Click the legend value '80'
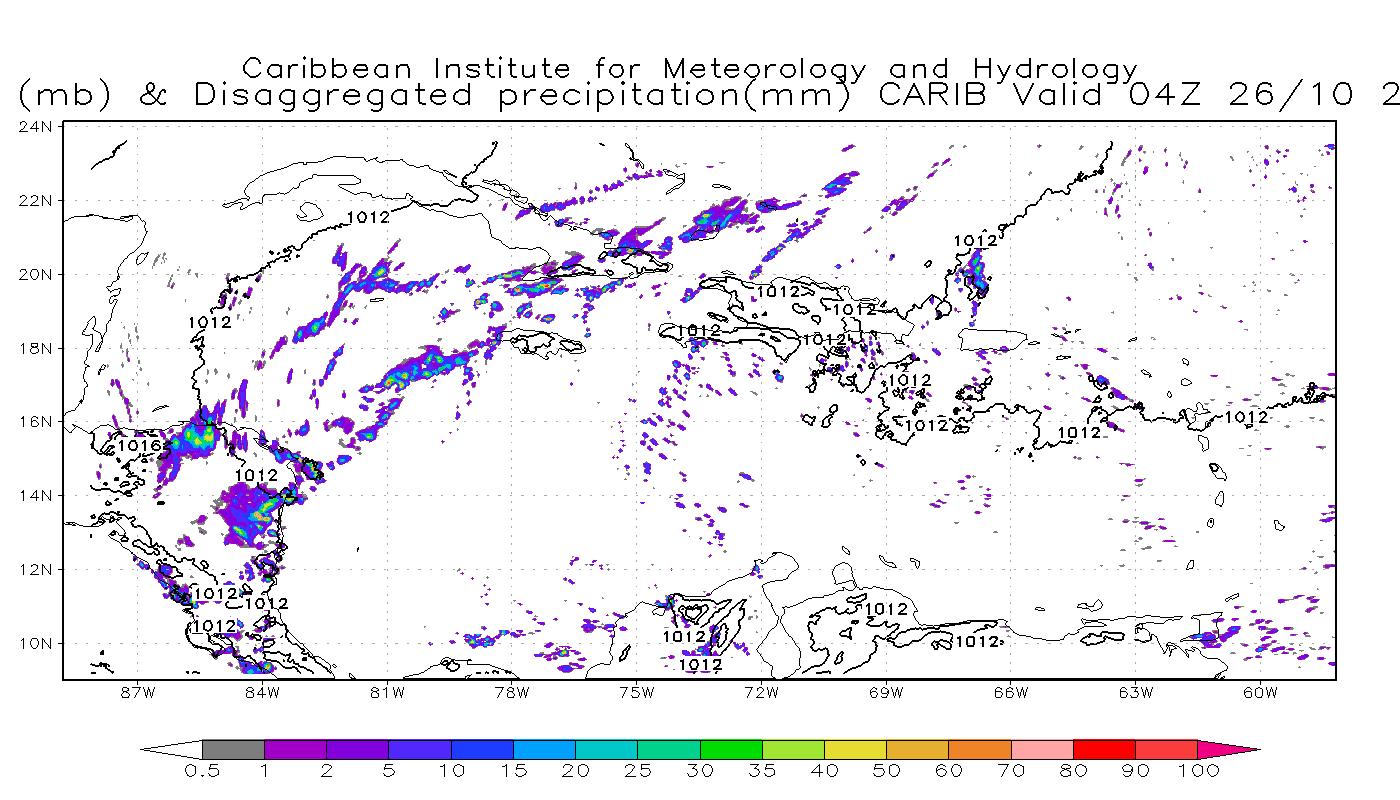Image resolution: width=1400 pixels, height=800 pixels. tap(1073, 772)
